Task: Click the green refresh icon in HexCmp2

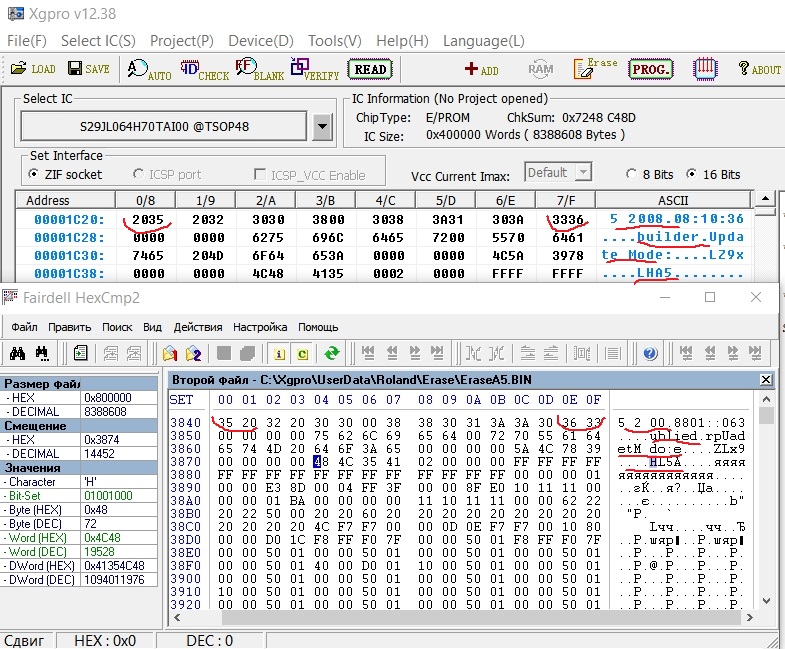Action: click(332, 353)
